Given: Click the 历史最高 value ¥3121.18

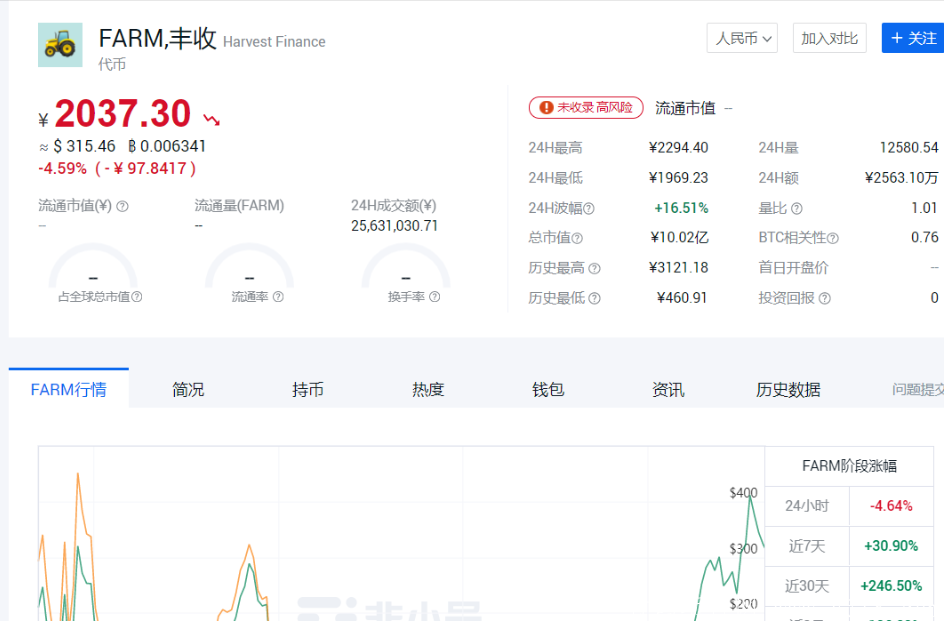Looking at the screenshot, I should [x=678, y=267].
